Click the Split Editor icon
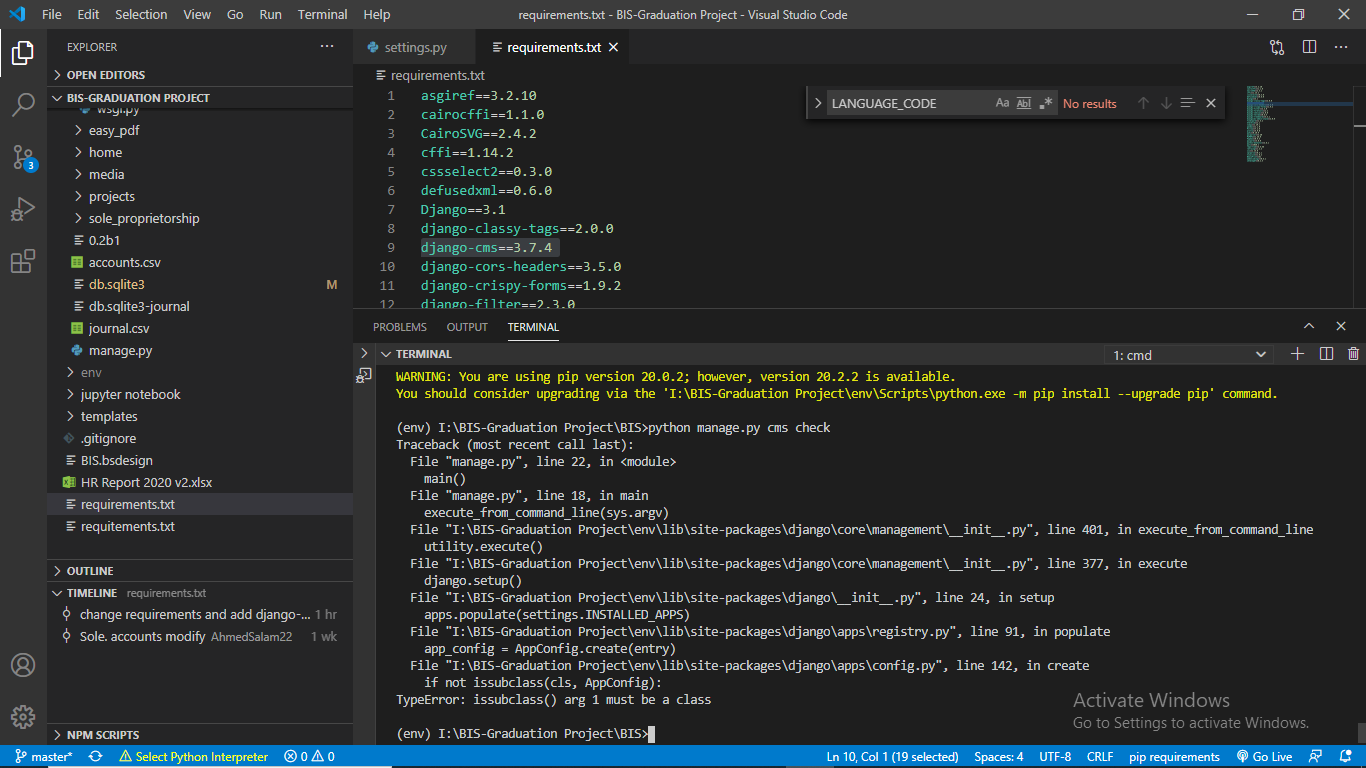Image resolution: width=1366 pixels, height=768 pixels. [1310, 47]
